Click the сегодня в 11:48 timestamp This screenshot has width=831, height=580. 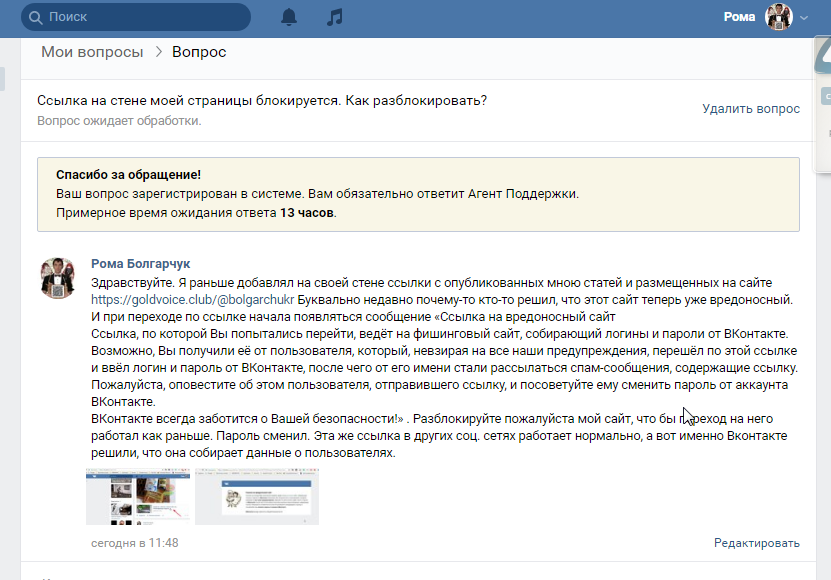click(135, 543)
